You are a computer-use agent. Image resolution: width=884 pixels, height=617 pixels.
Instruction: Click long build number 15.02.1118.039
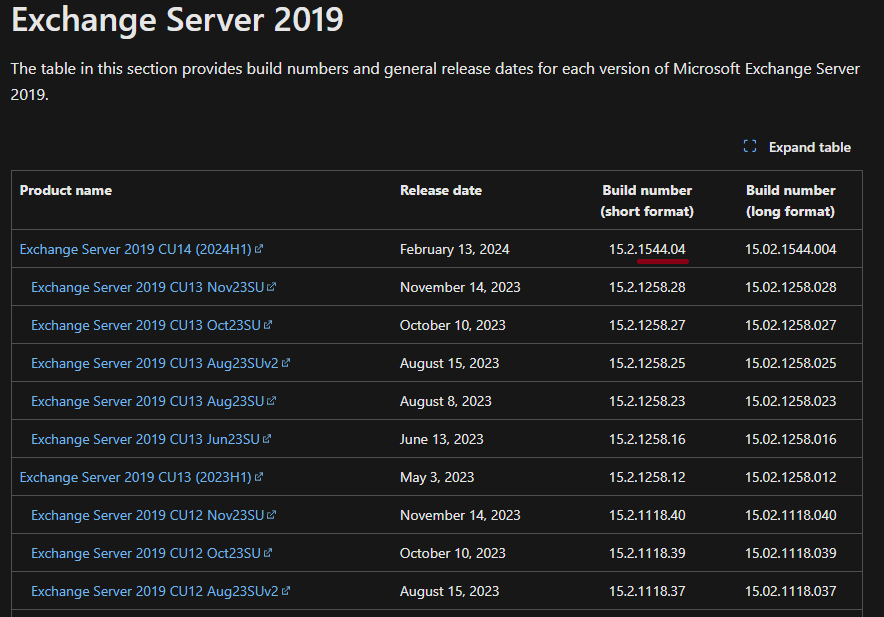pos(790,553)
